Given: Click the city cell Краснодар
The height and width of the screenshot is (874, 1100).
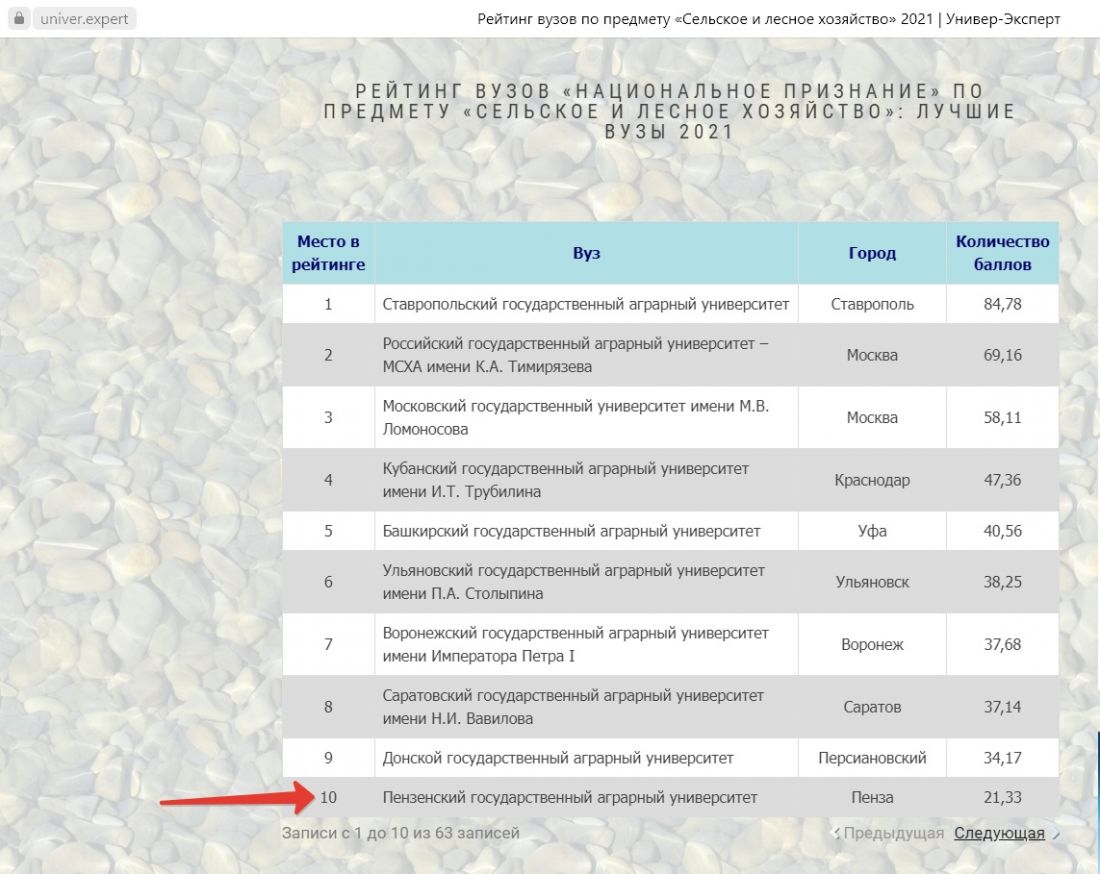Looking at the screenshot, I should 872,480.
